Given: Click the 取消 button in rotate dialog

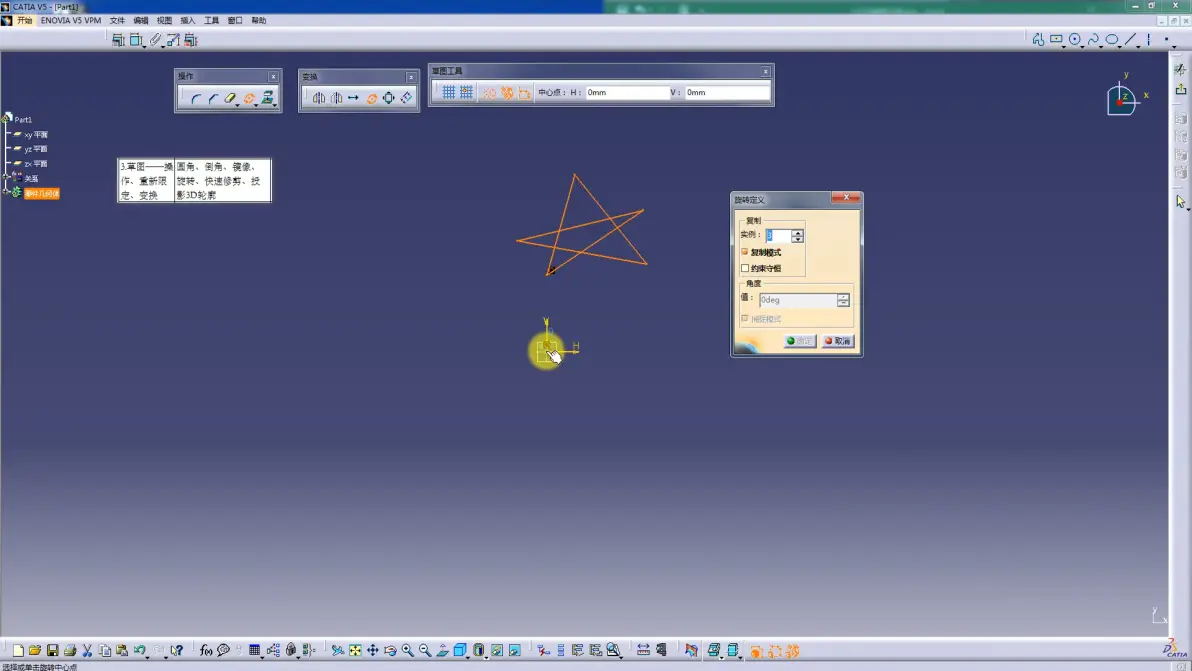Looking at the screenshot, I should 839,341.
